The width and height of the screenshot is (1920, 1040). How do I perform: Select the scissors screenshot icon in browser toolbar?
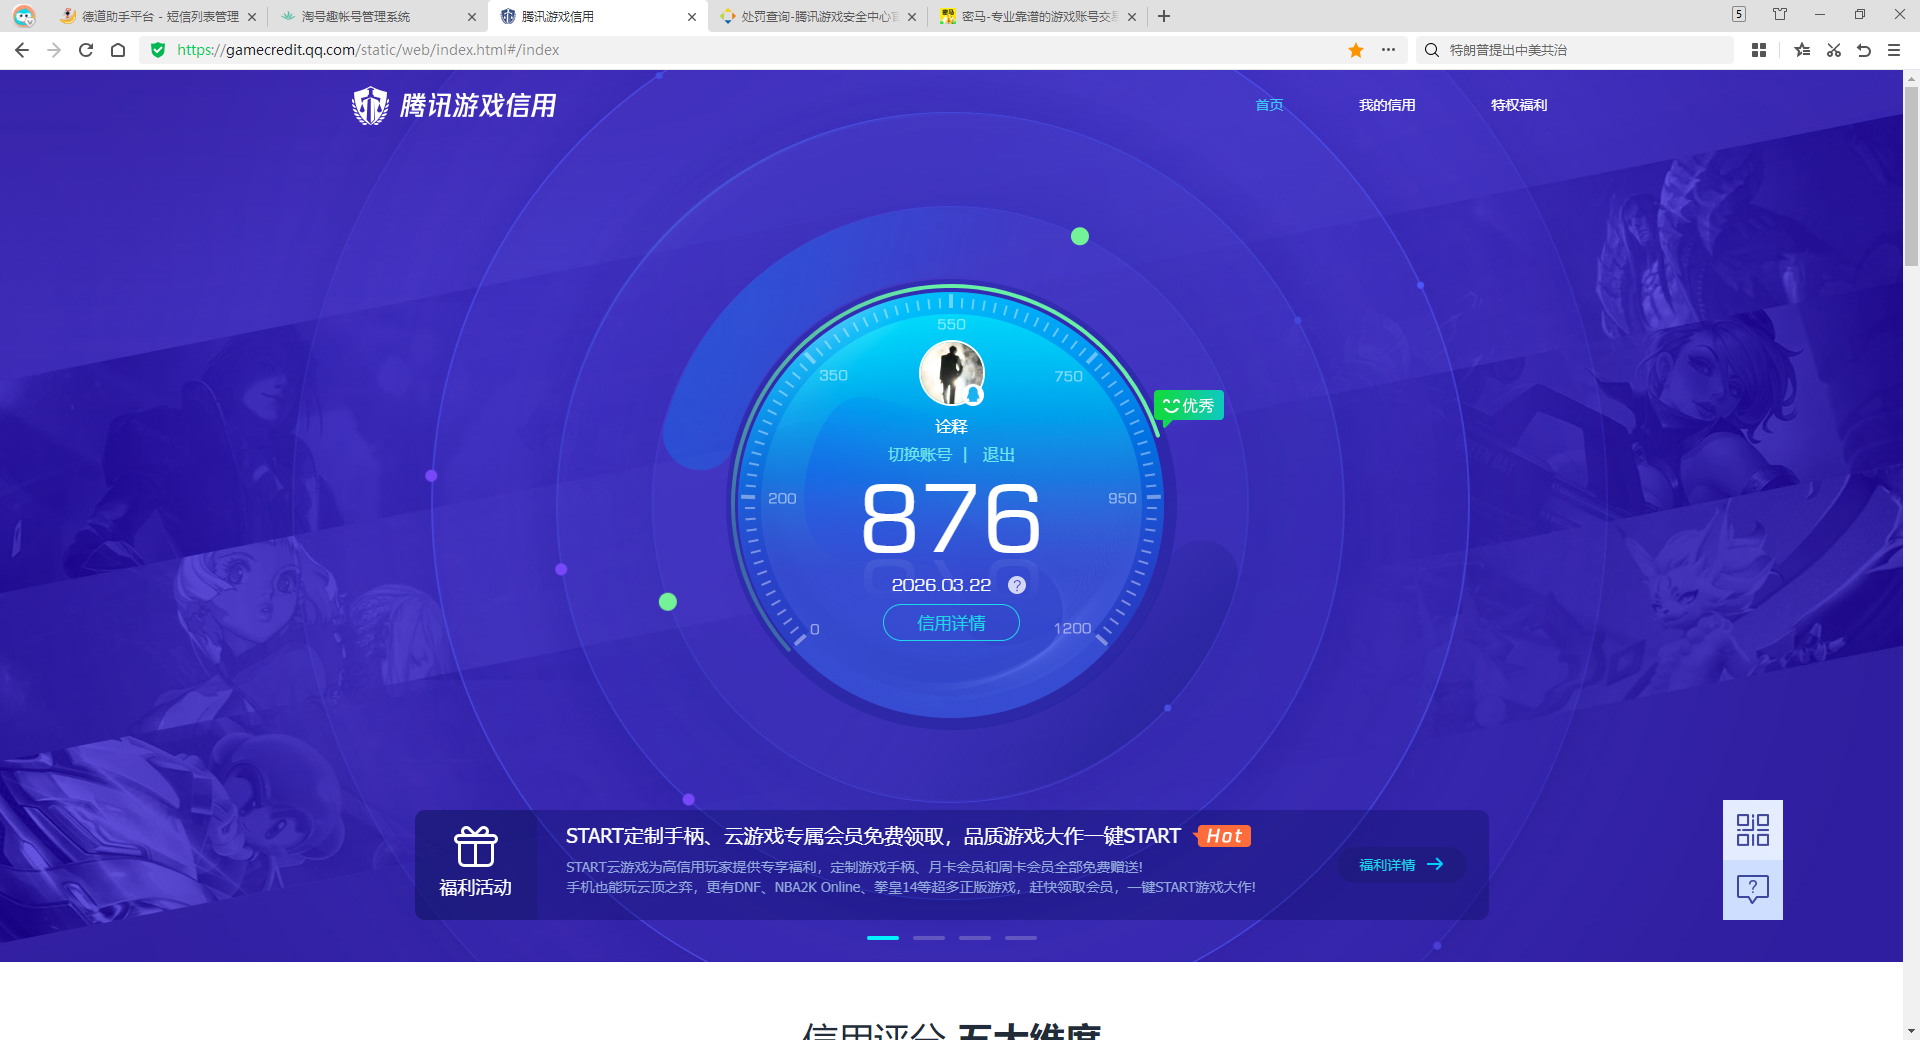pos(1834,50)
